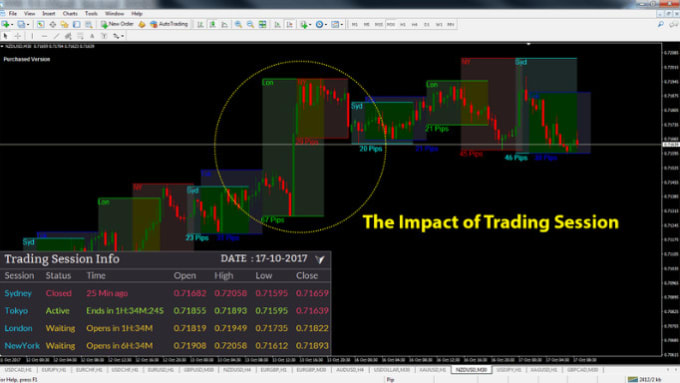Open the Periods clock icon

319,24
